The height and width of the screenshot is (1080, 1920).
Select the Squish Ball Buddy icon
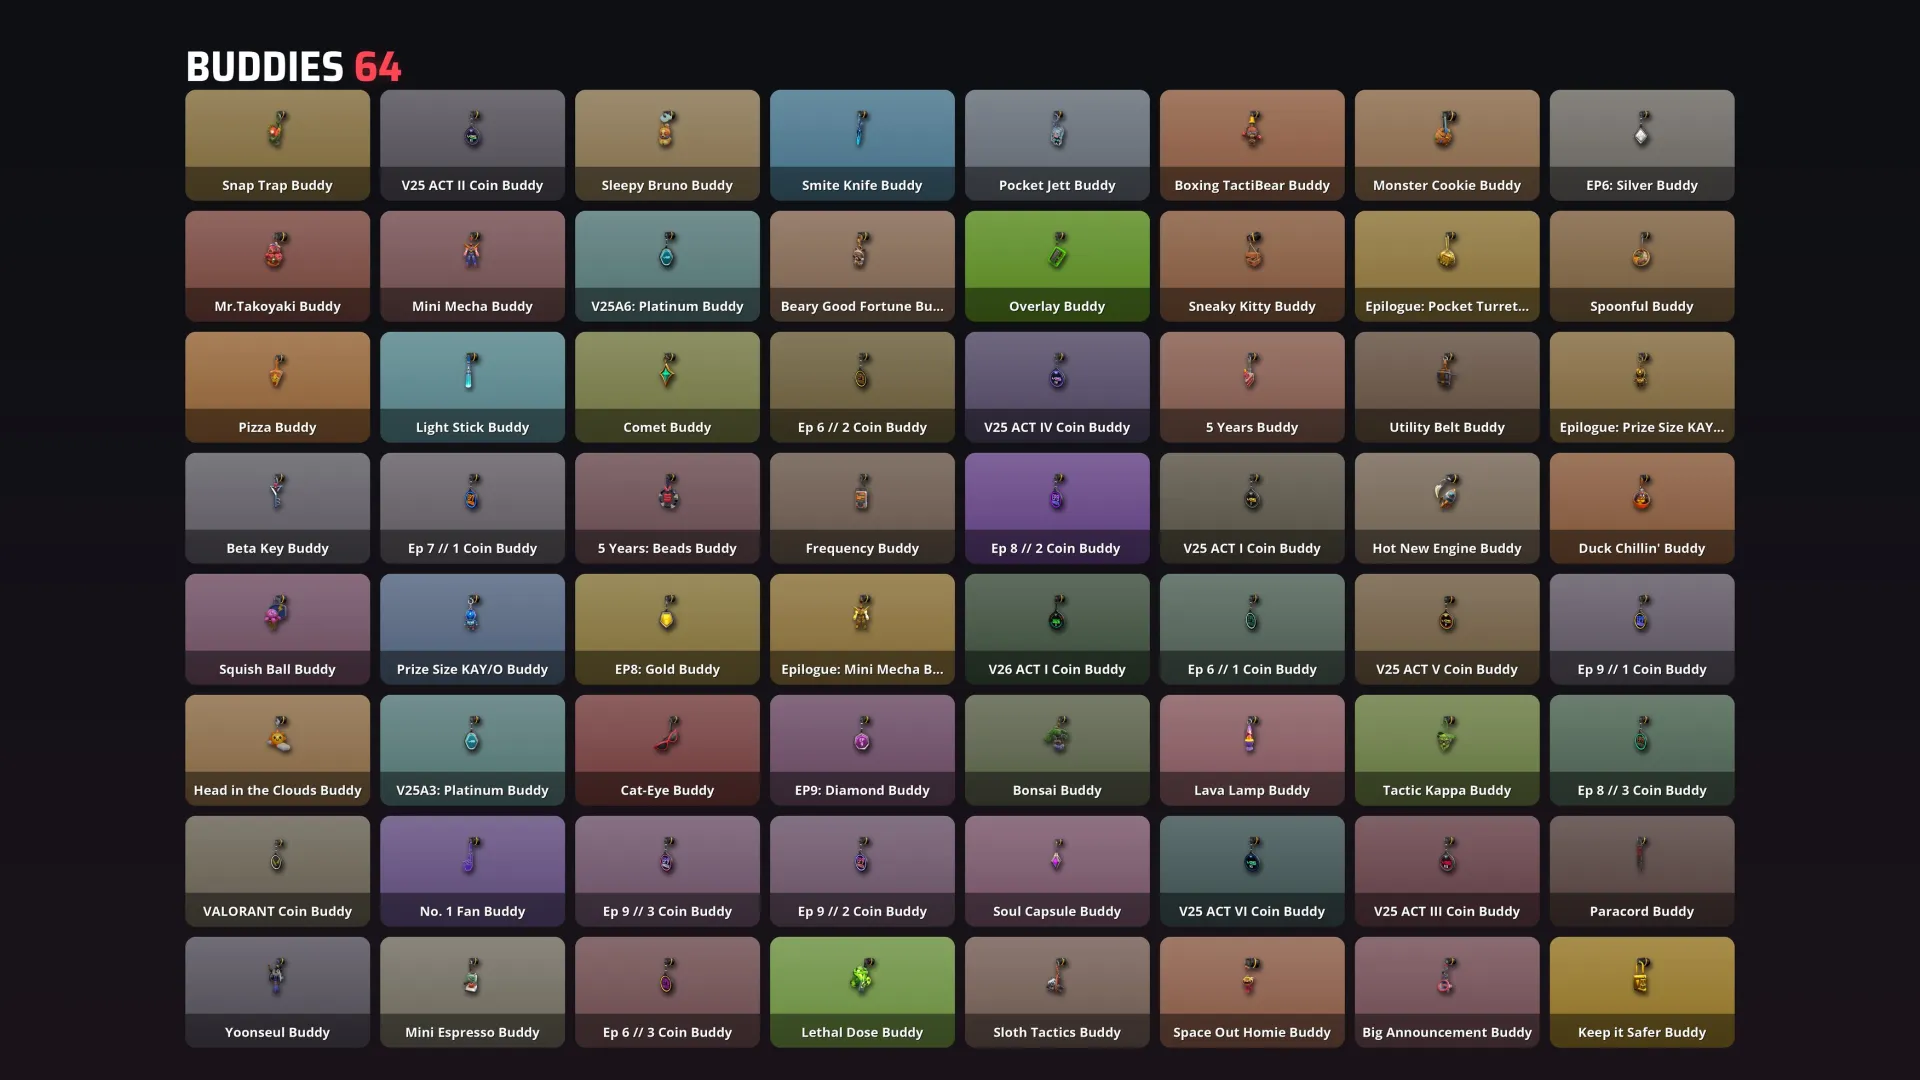276,613
